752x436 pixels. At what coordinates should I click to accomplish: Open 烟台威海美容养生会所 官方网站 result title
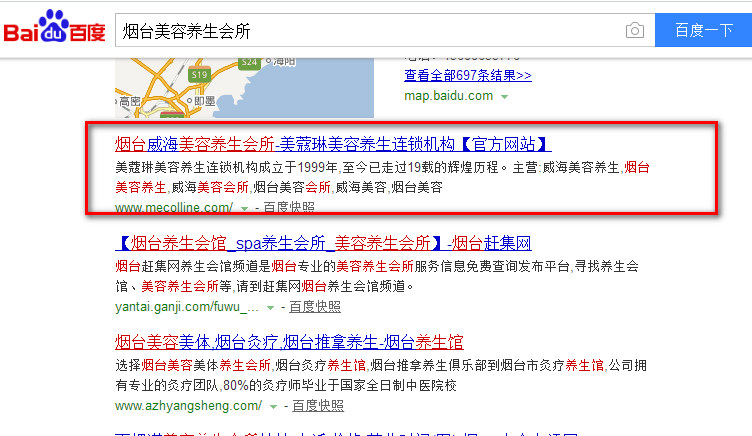[334, 144]
